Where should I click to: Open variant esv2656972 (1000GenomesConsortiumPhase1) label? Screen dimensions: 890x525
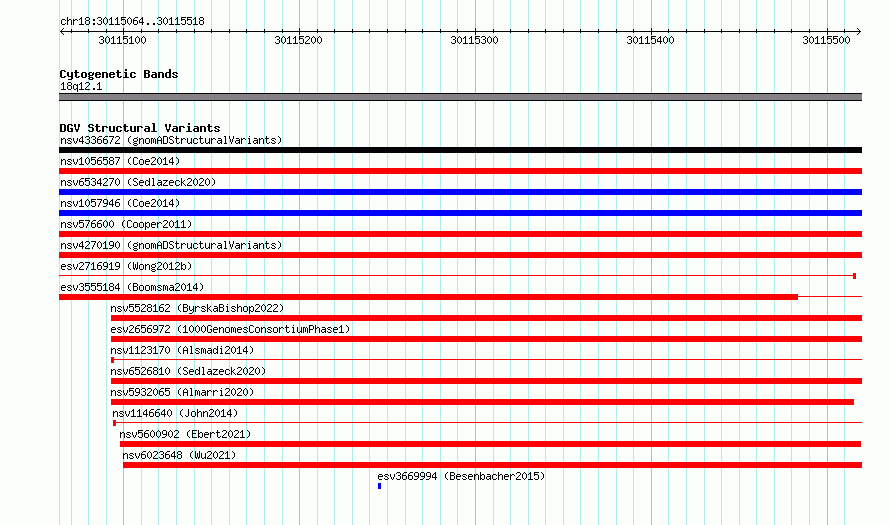coord(230,329)
